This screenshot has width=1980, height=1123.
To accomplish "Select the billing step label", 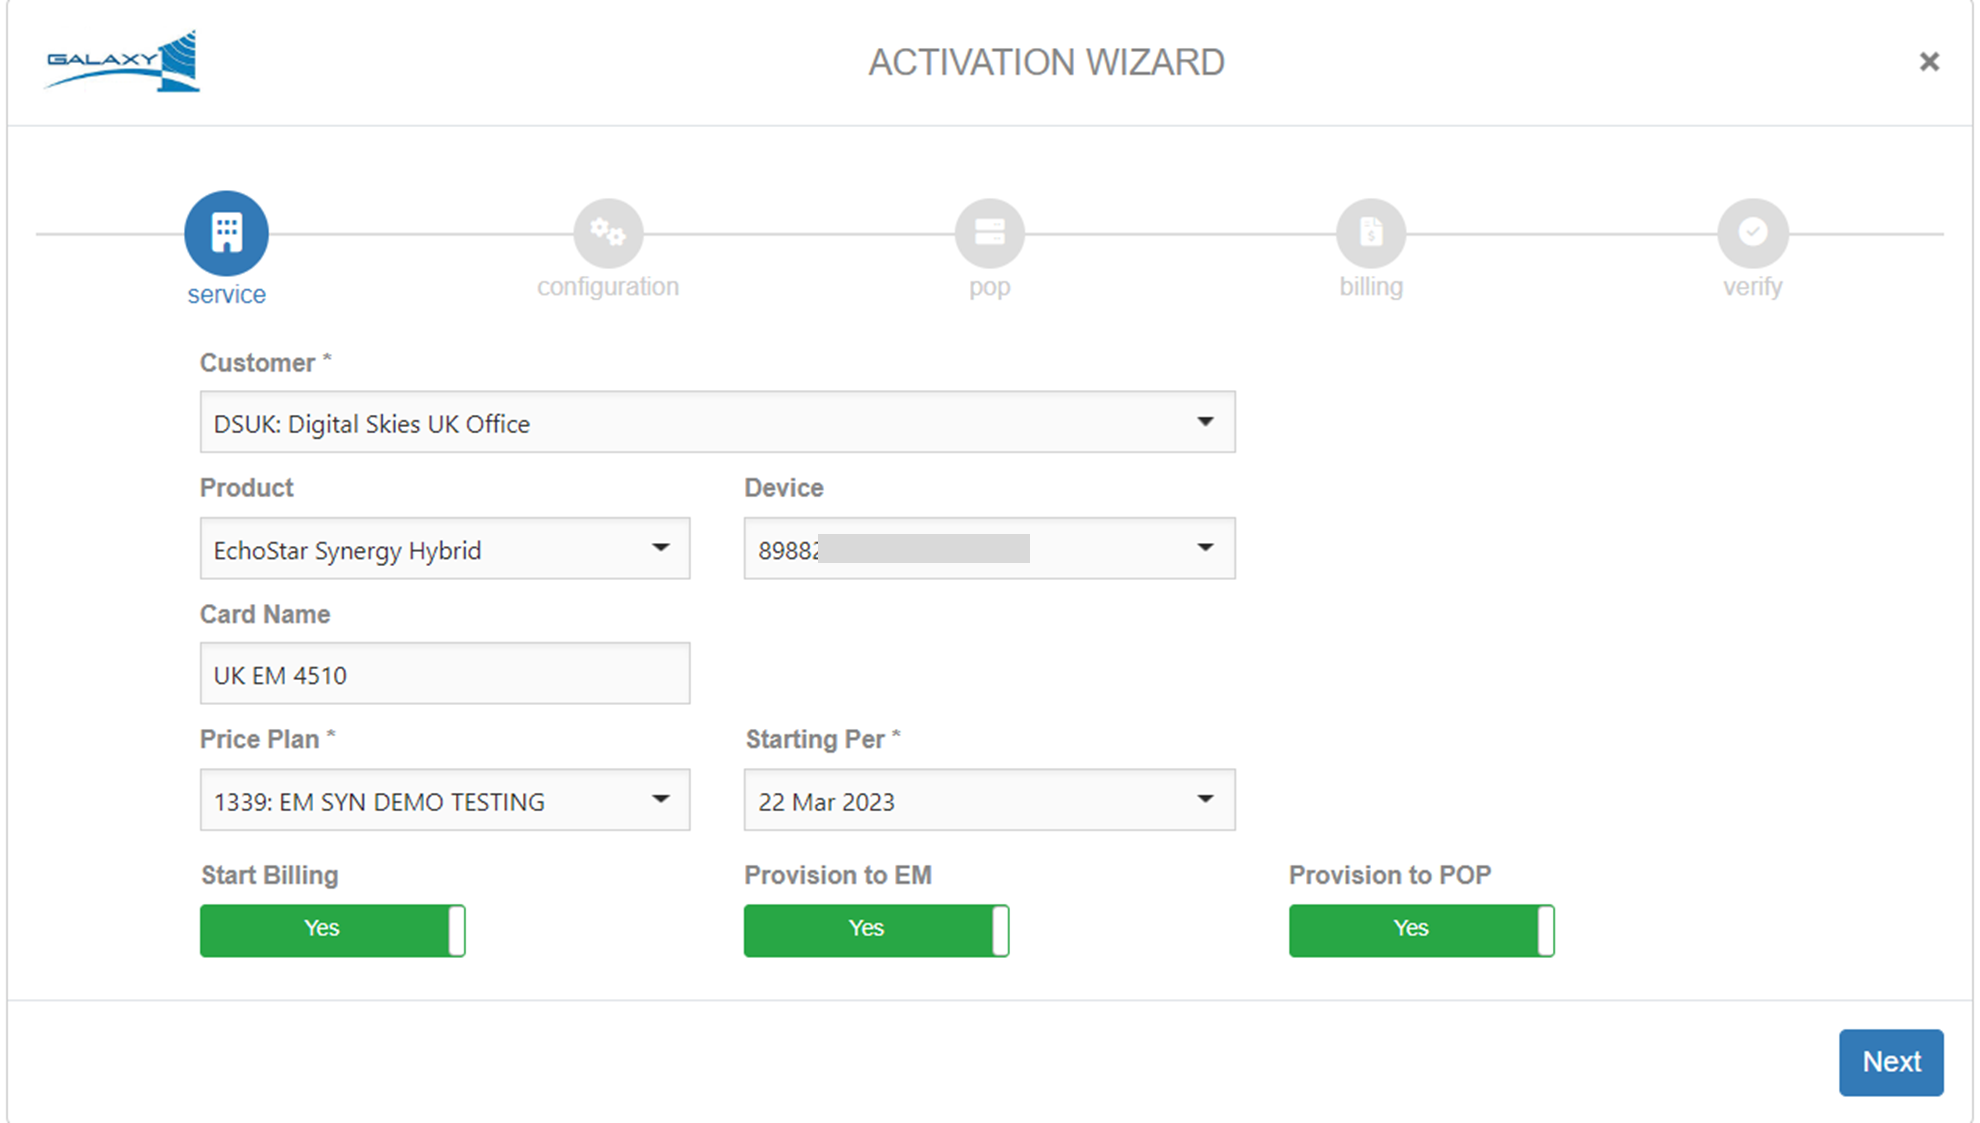I will click(x=1370, y=287).
